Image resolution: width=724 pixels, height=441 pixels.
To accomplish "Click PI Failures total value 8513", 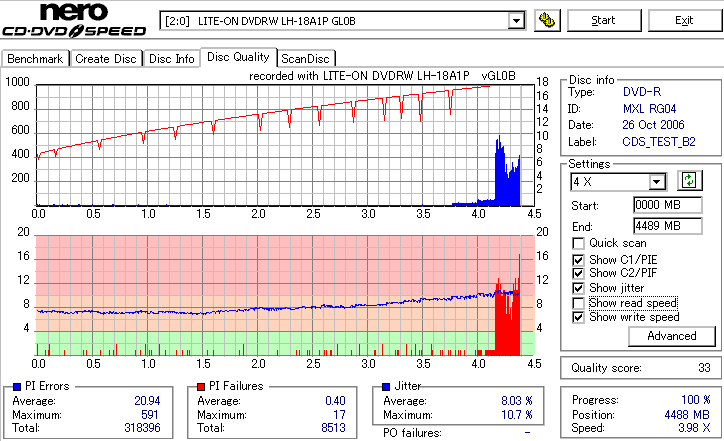I will click(x=333, y=428).
